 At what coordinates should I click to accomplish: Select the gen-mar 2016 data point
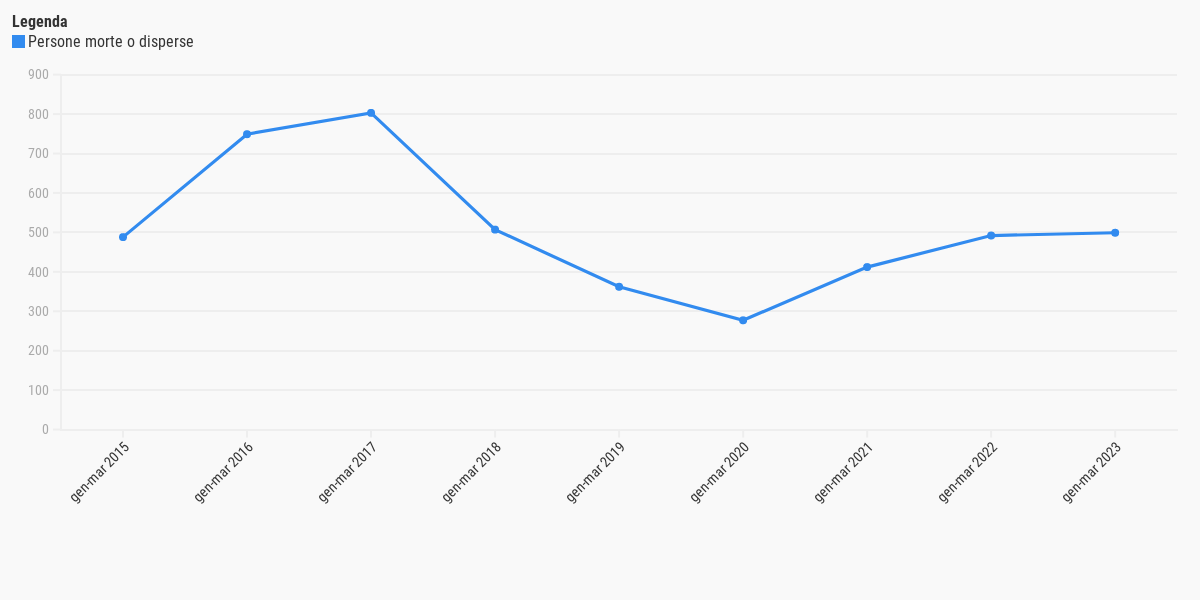pyautogui.click(x=247, y=134)
